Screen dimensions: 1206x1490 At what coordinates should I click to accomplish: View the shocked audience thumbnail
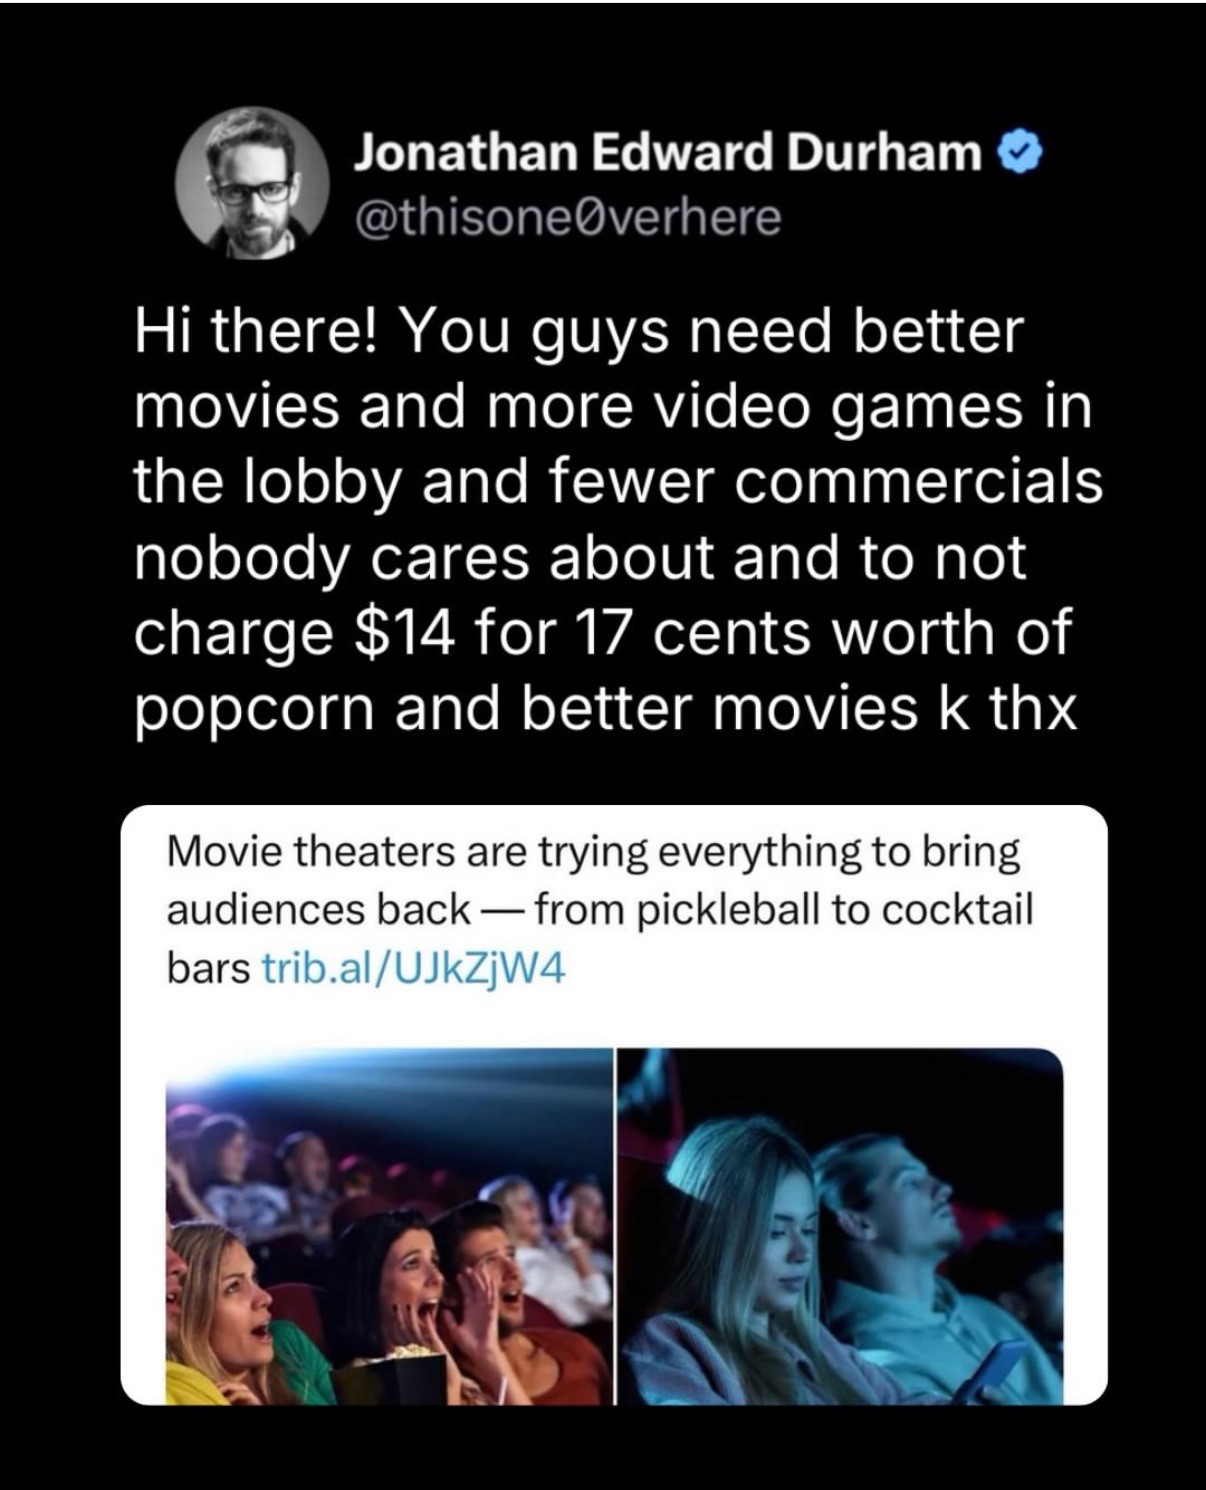tap(388, 1226)
